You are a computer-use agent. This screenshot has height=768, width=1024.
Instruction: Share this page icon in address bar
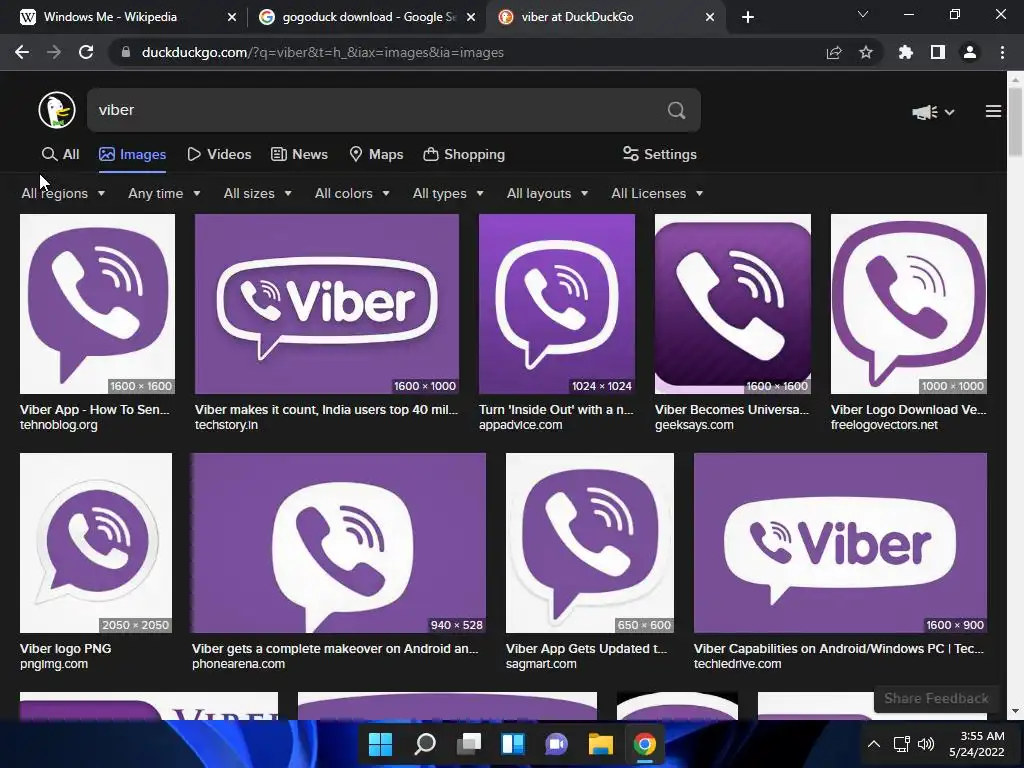coord(834,52)
